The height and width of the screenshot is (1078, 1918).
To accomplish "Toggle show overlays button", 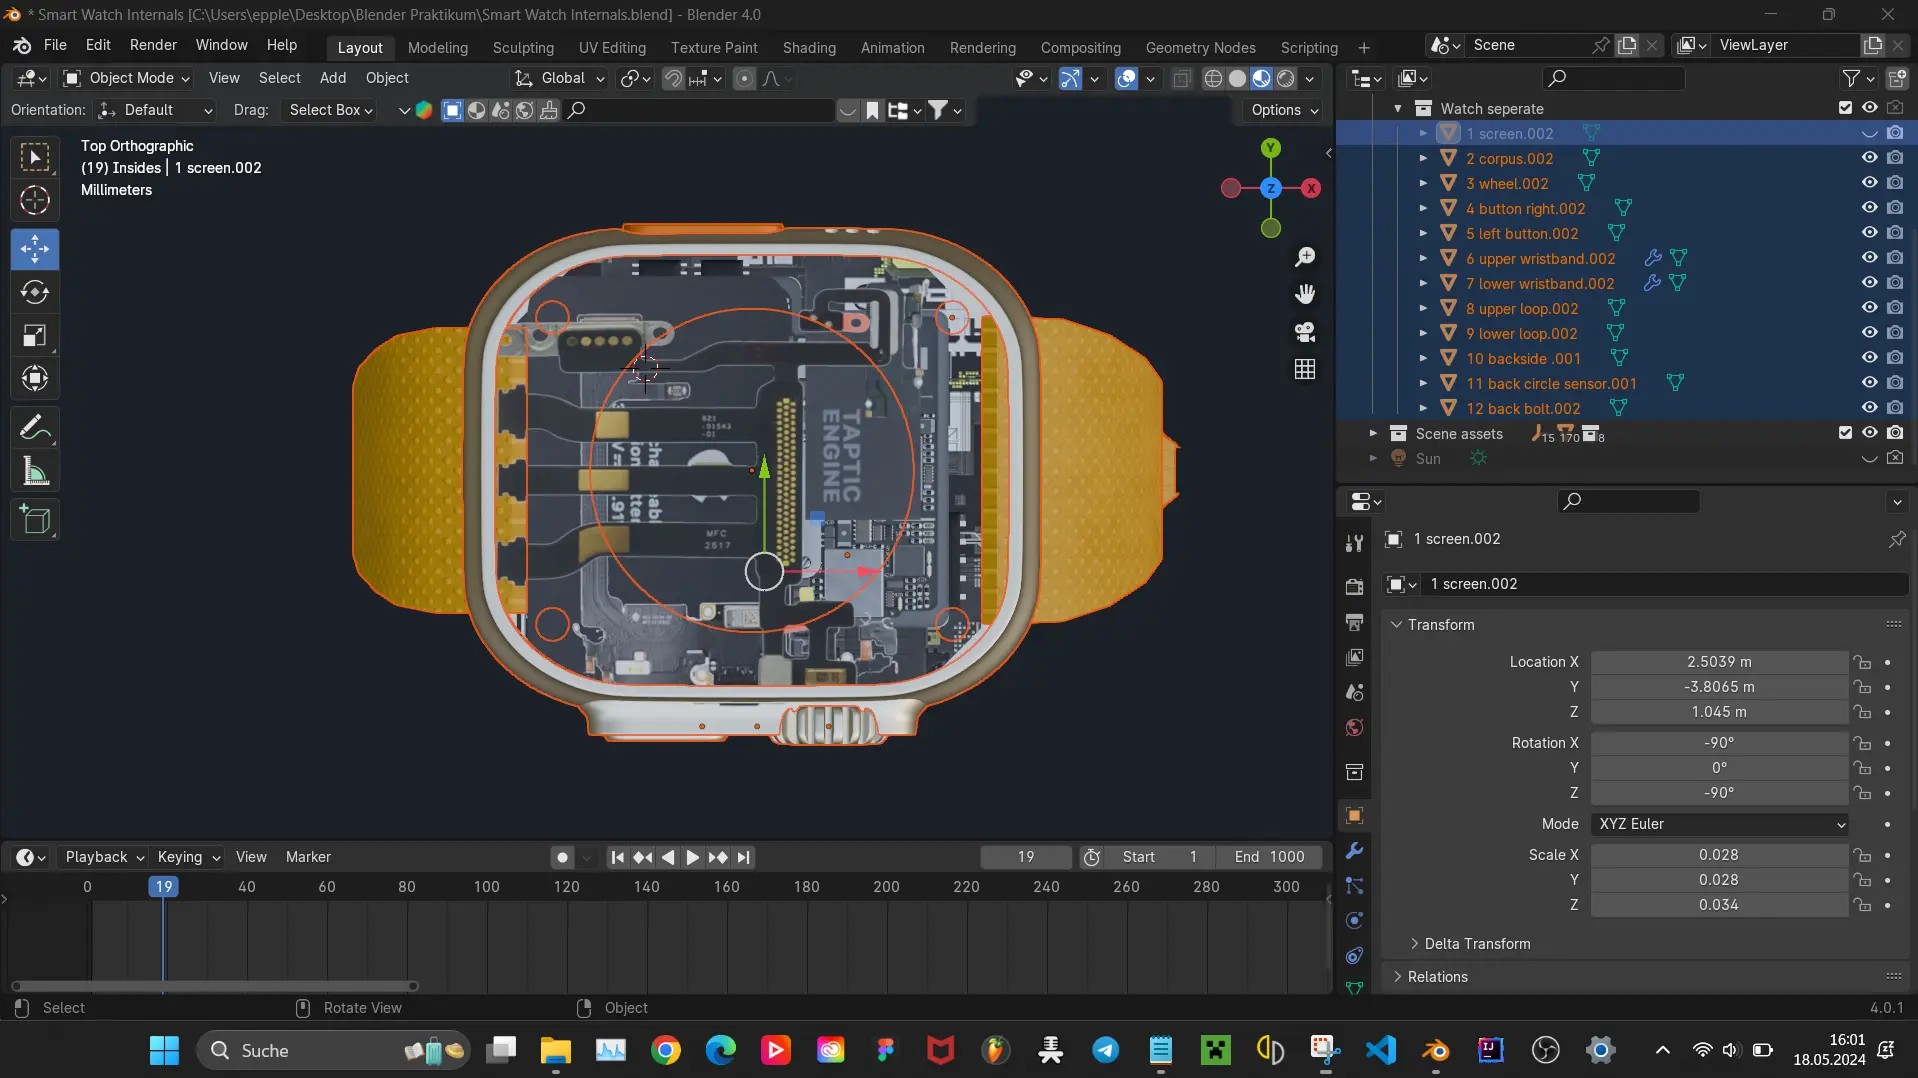I will pos(1126,78).
